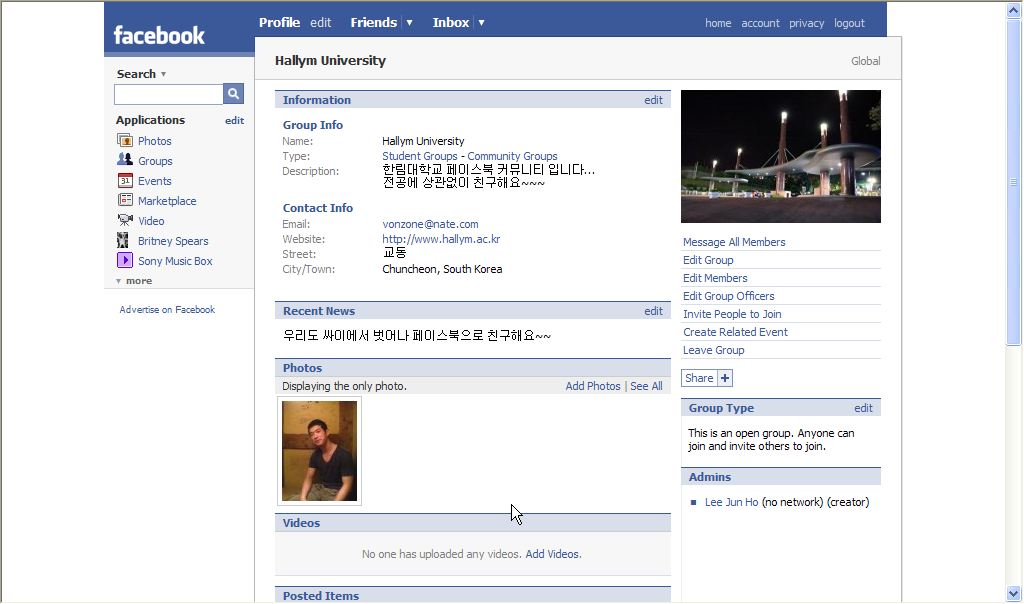This screenshot has height=604, width=1024.
Task: Click Edit Group link
Action: 708,260
